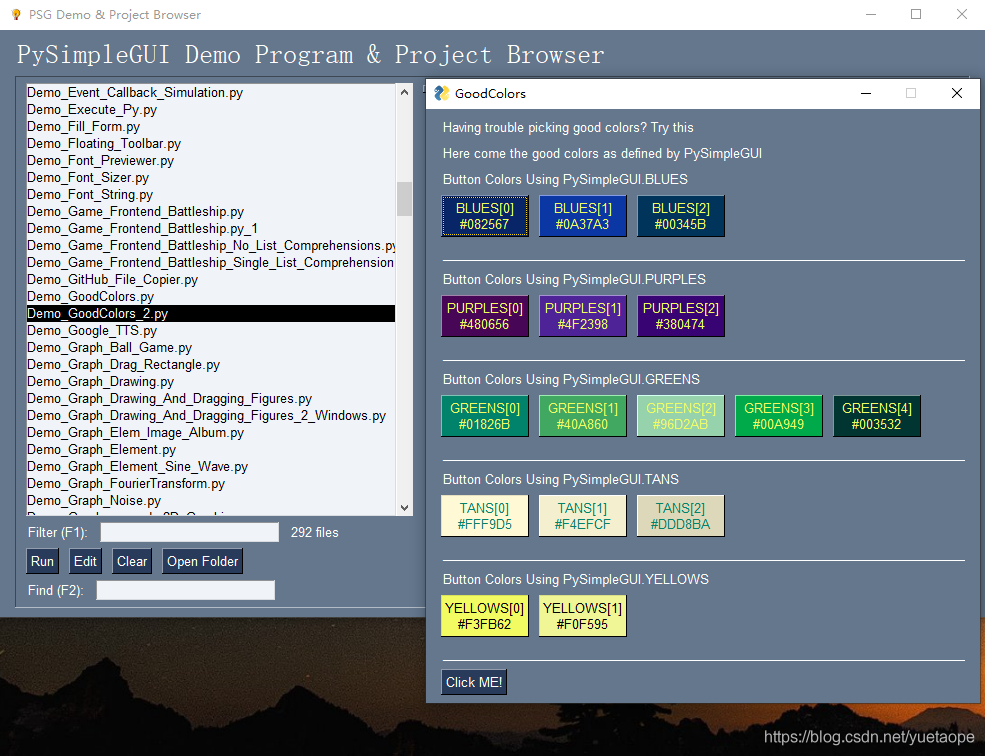985x756 pixels.
Task: Select Demo_Graph_Noise.py in the list
Action: point(210,500)
